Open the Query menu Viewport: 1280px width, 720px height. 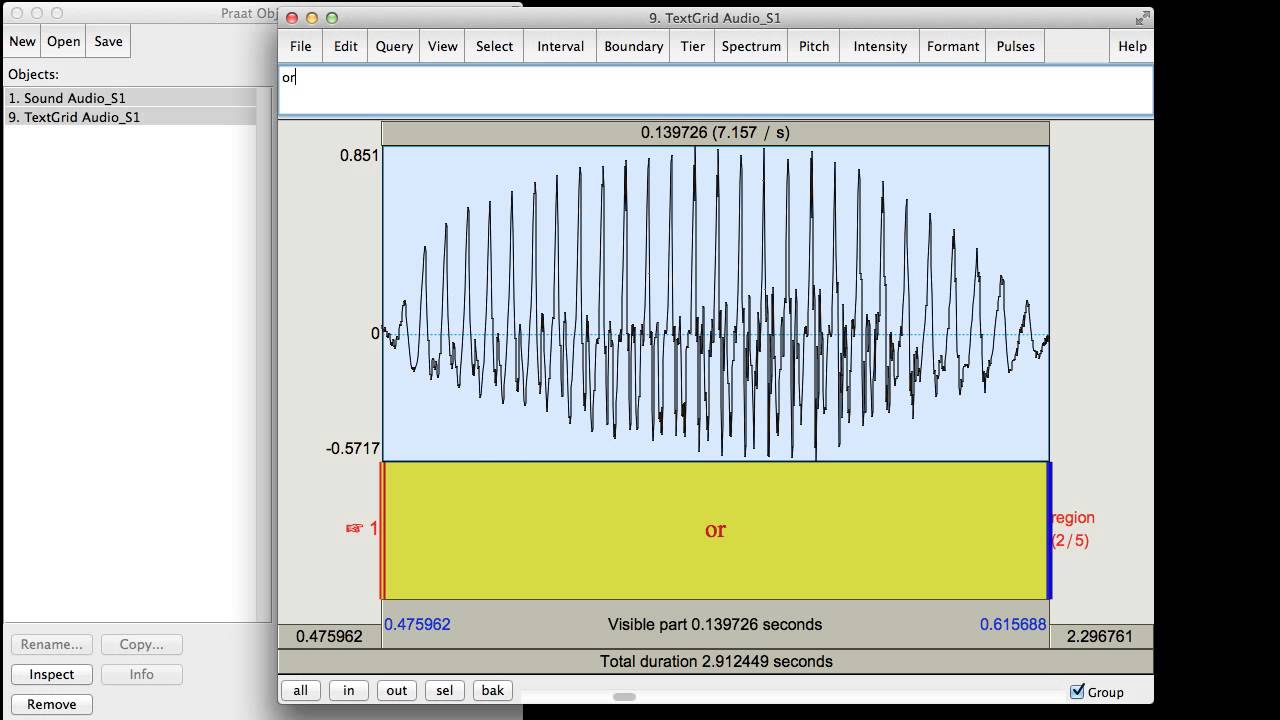(394, 46)
